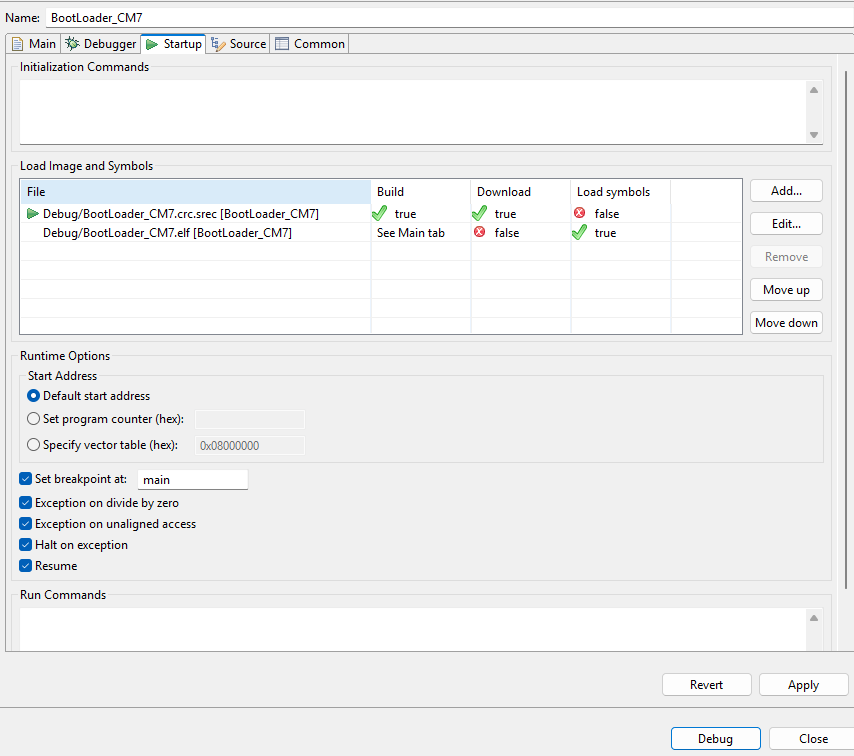Viewport: 854px width, 756px height.
Task: Toggle Set breakpoint at checkbox
Action: 26,479
